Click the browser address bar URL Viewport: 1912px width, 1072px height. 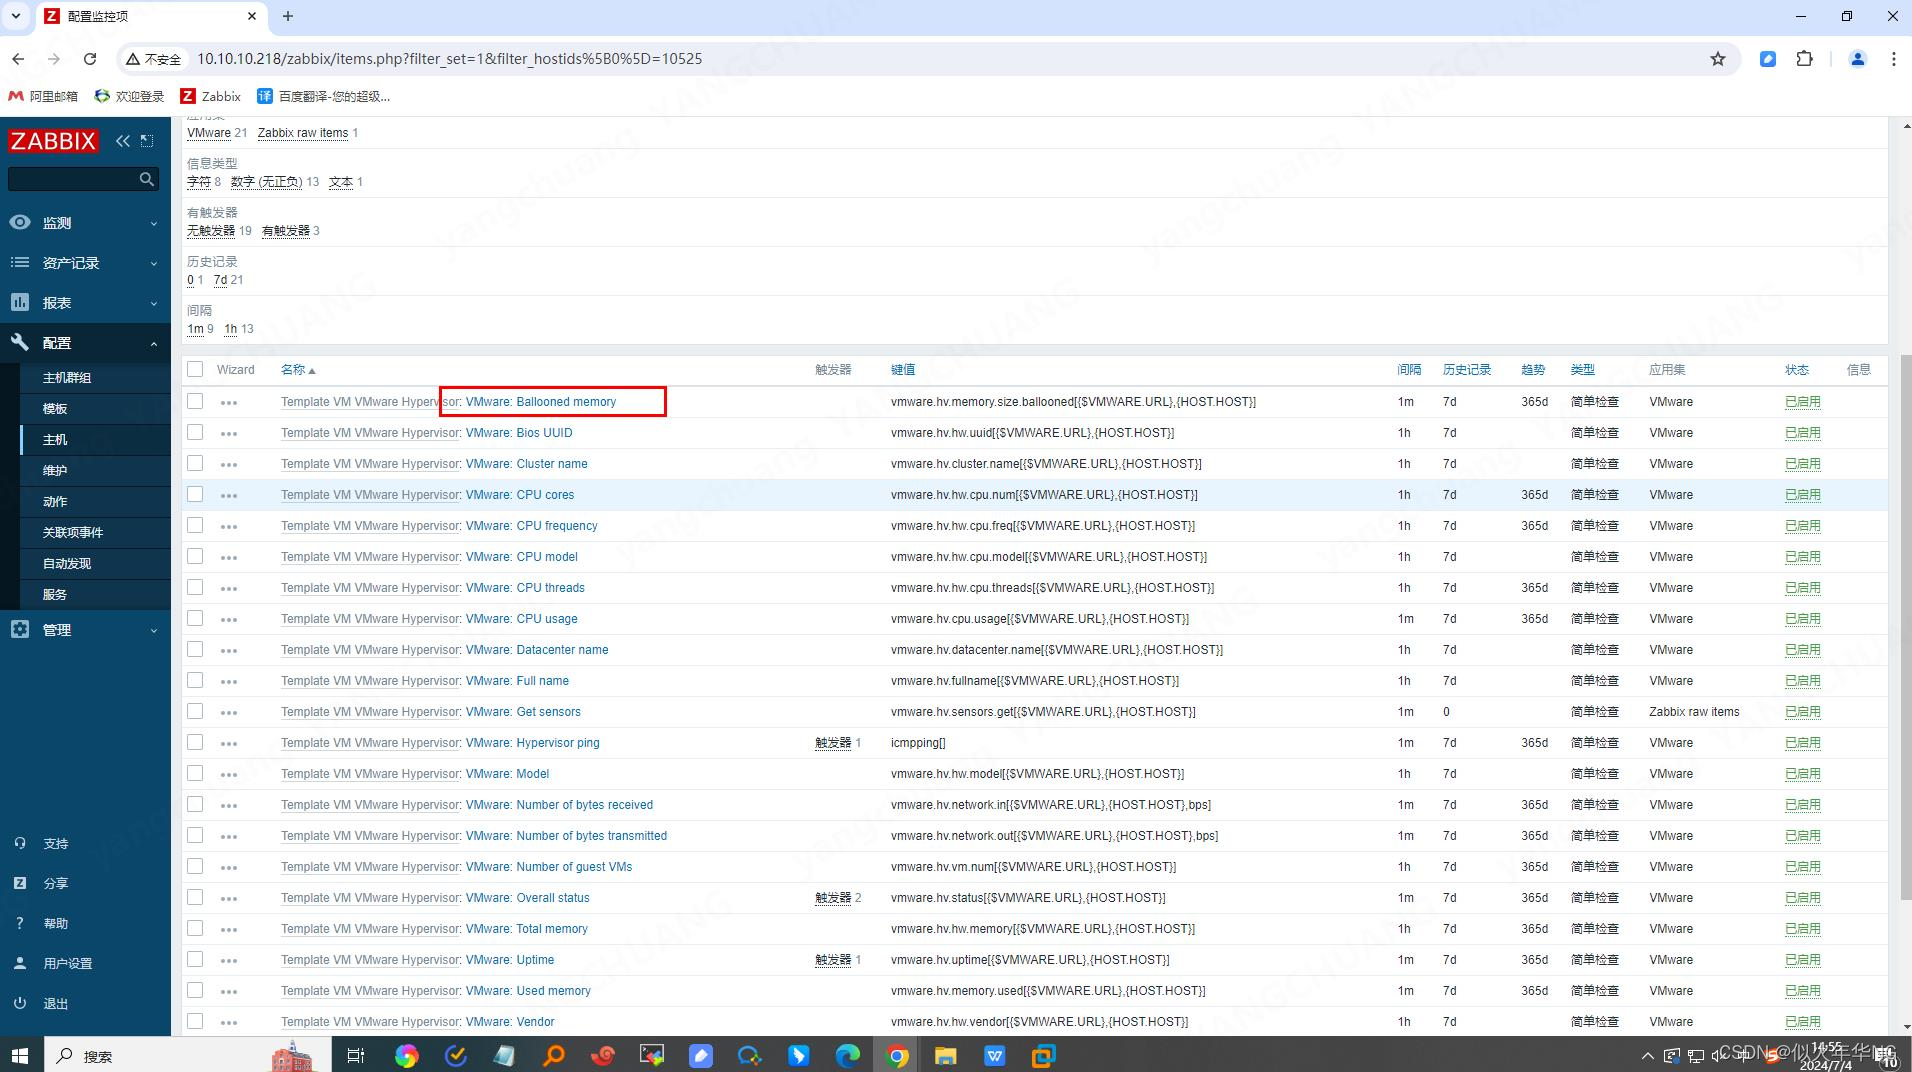tap(449, 59)
